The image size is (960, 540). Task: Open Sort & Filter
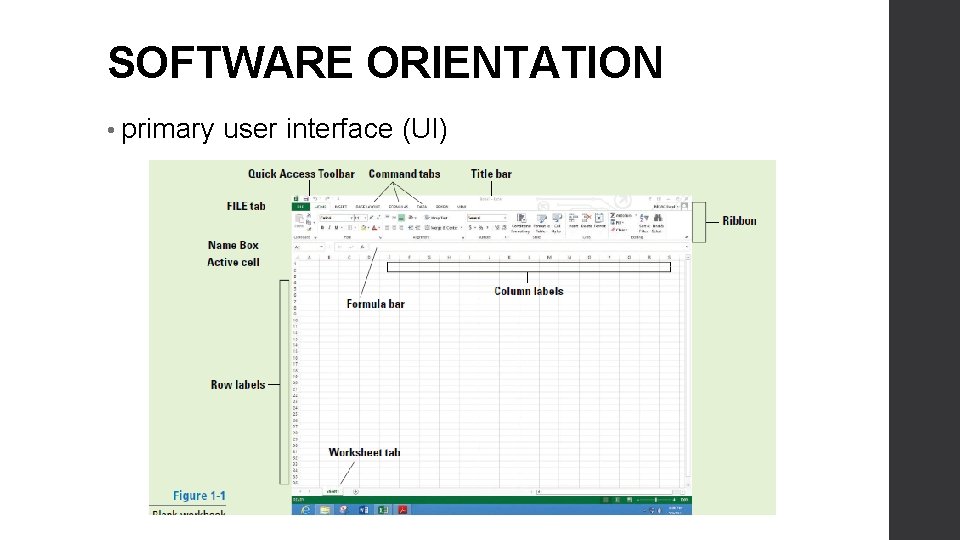(644, 223)
